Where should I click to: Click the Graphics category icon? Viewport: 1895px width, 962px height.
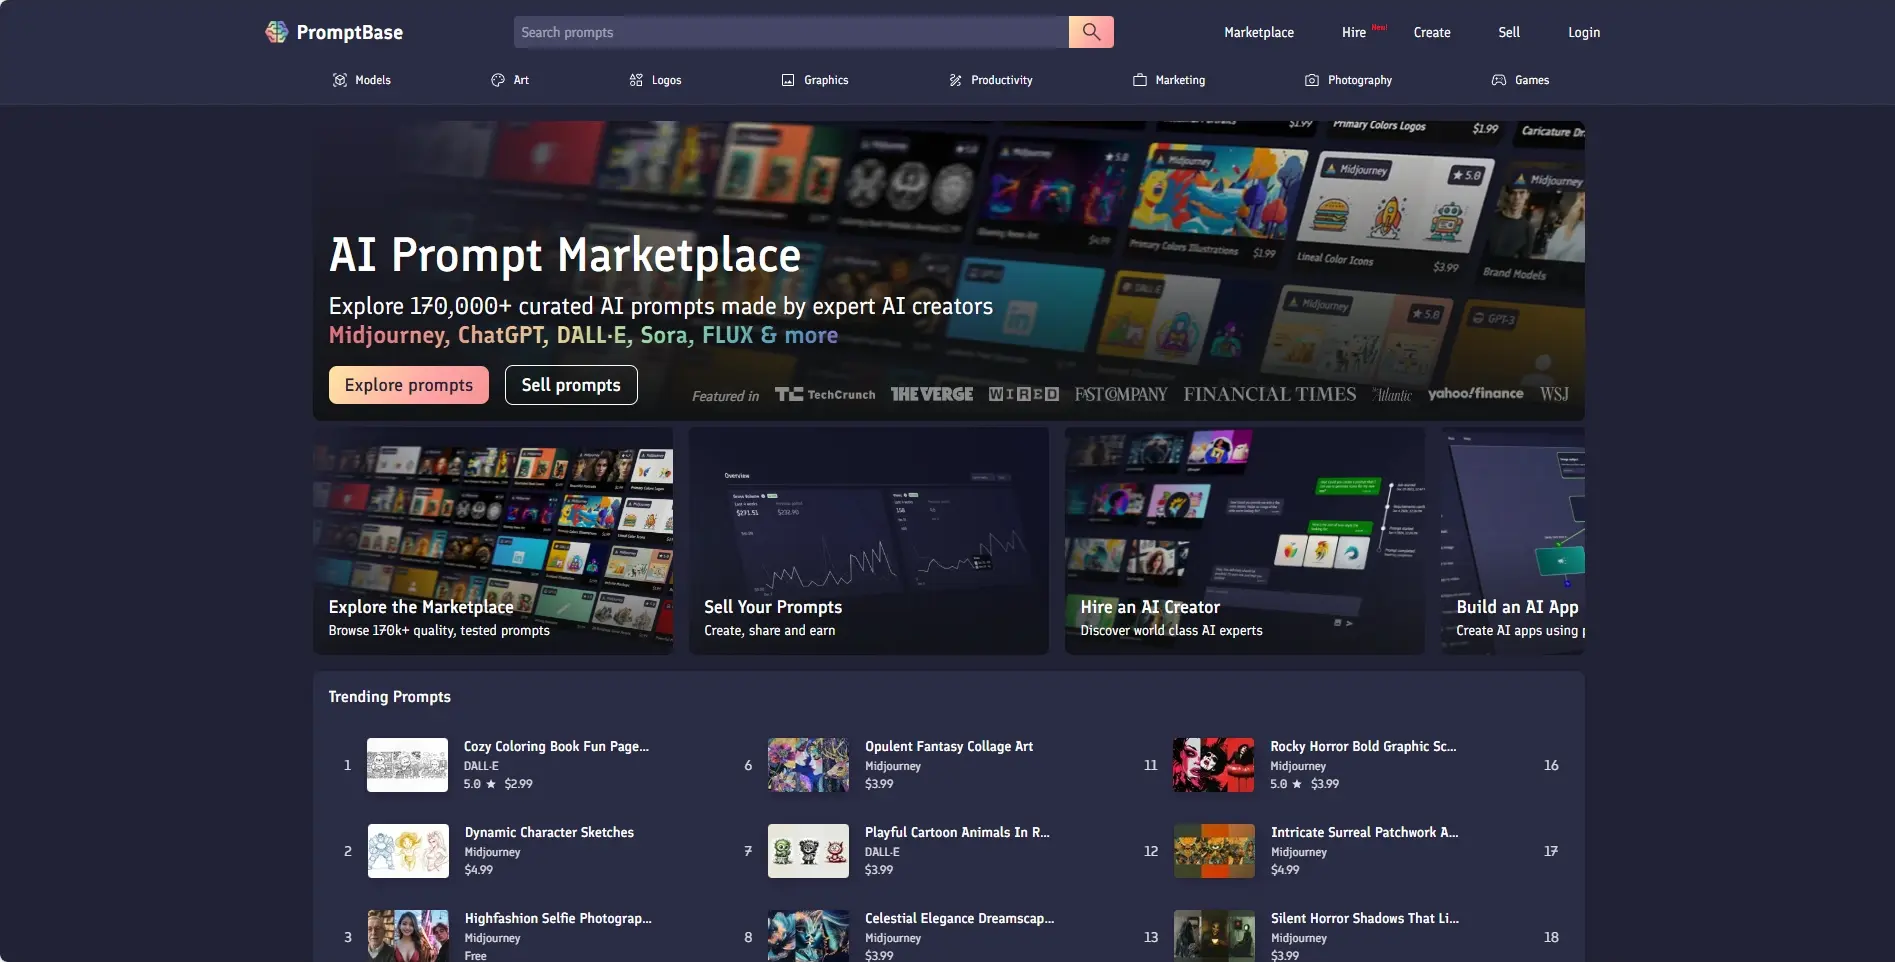(x=788, y=80)
